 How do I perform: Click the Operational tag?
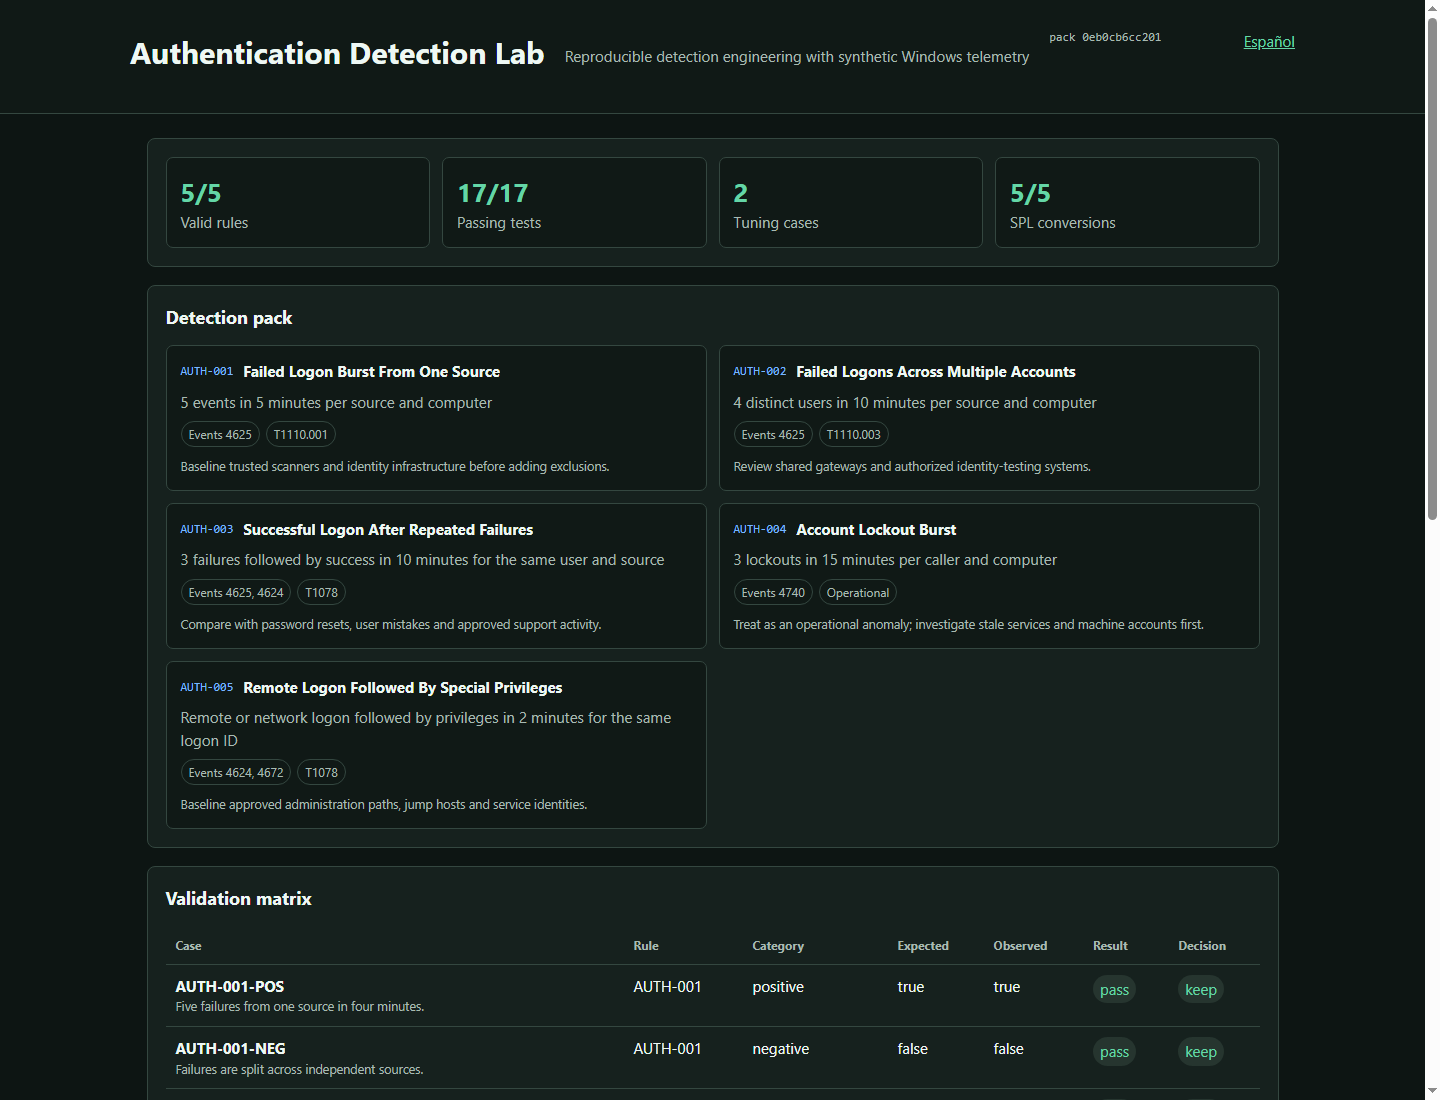point(858,593)
